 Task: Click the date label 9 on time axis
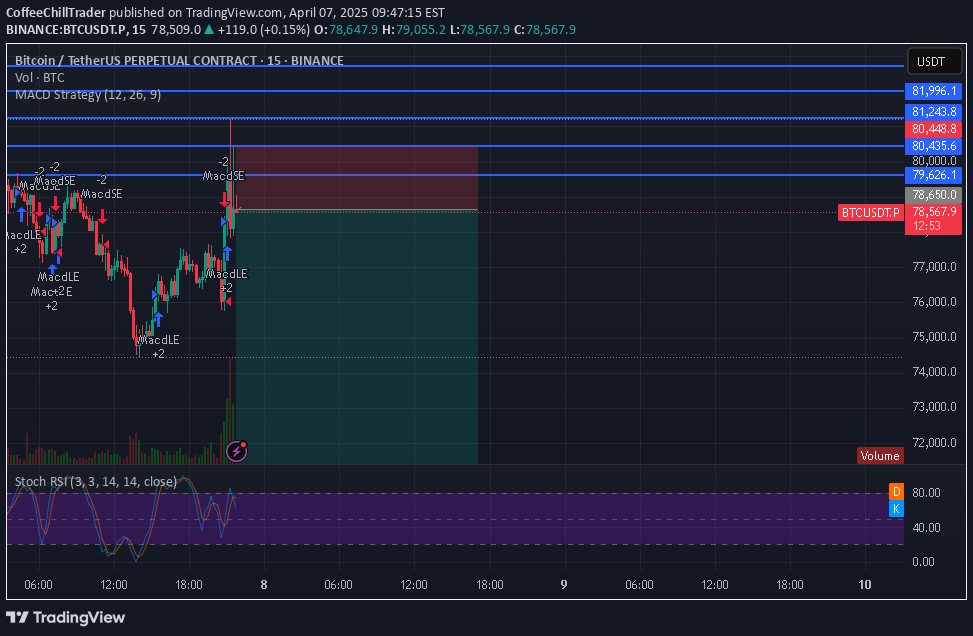click(x=563, y=584)
